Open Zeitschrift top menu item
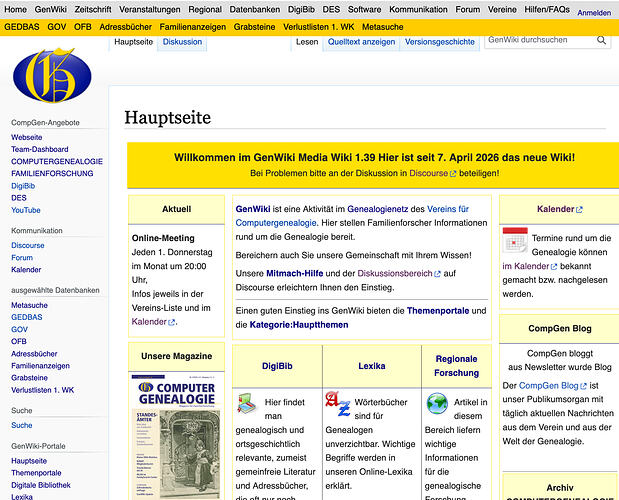Image resolution: width=619 pixels, height=500 pixels. [x=93, y=9]
